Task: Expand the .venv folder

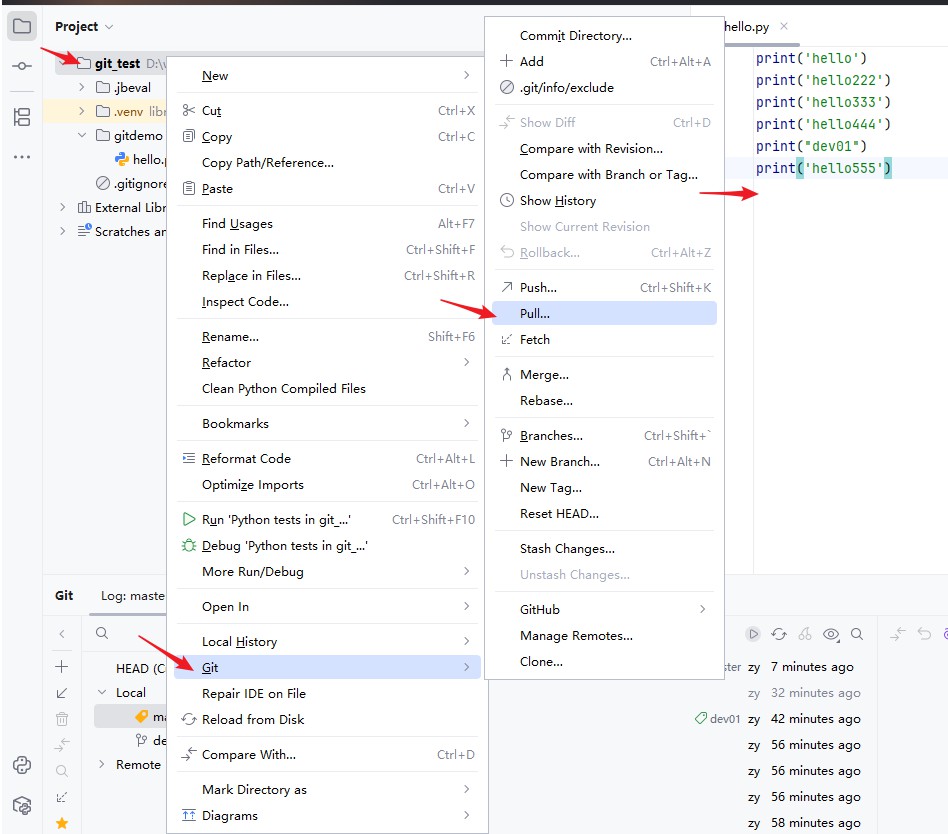Action: click(82, 111)
